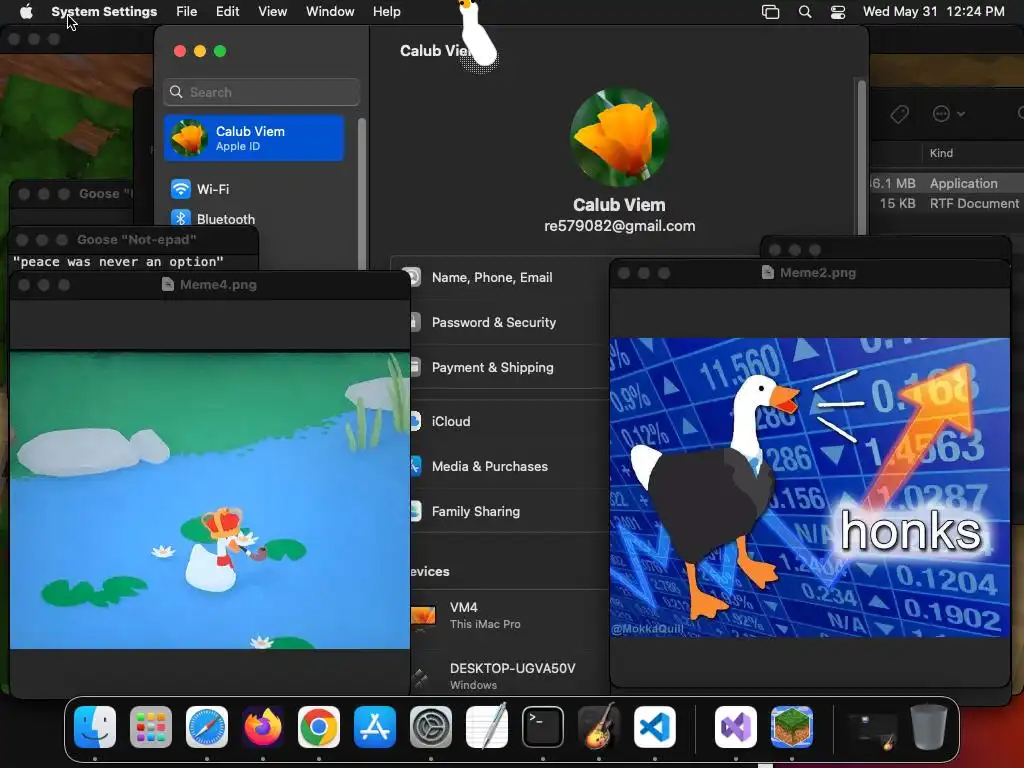Click System Settings gear in Dock
Viewport: 1024px width, 768px height.
431,727
